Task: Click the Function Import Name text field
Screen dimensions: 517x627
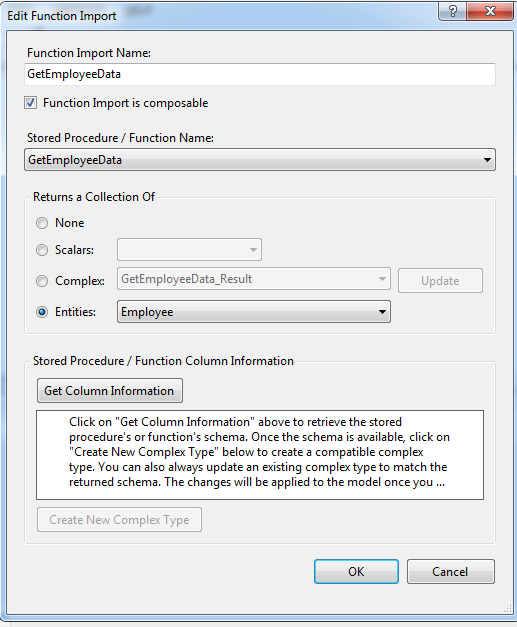Action: tap(260, 74)
